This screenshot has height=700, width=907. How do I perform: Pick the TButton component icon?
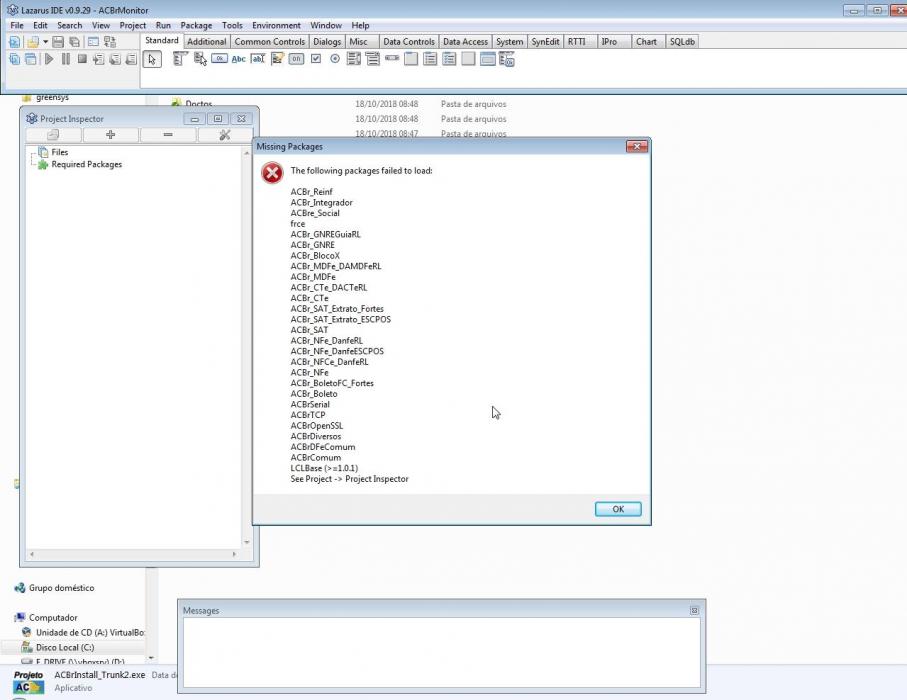click(x=219, y=59)
